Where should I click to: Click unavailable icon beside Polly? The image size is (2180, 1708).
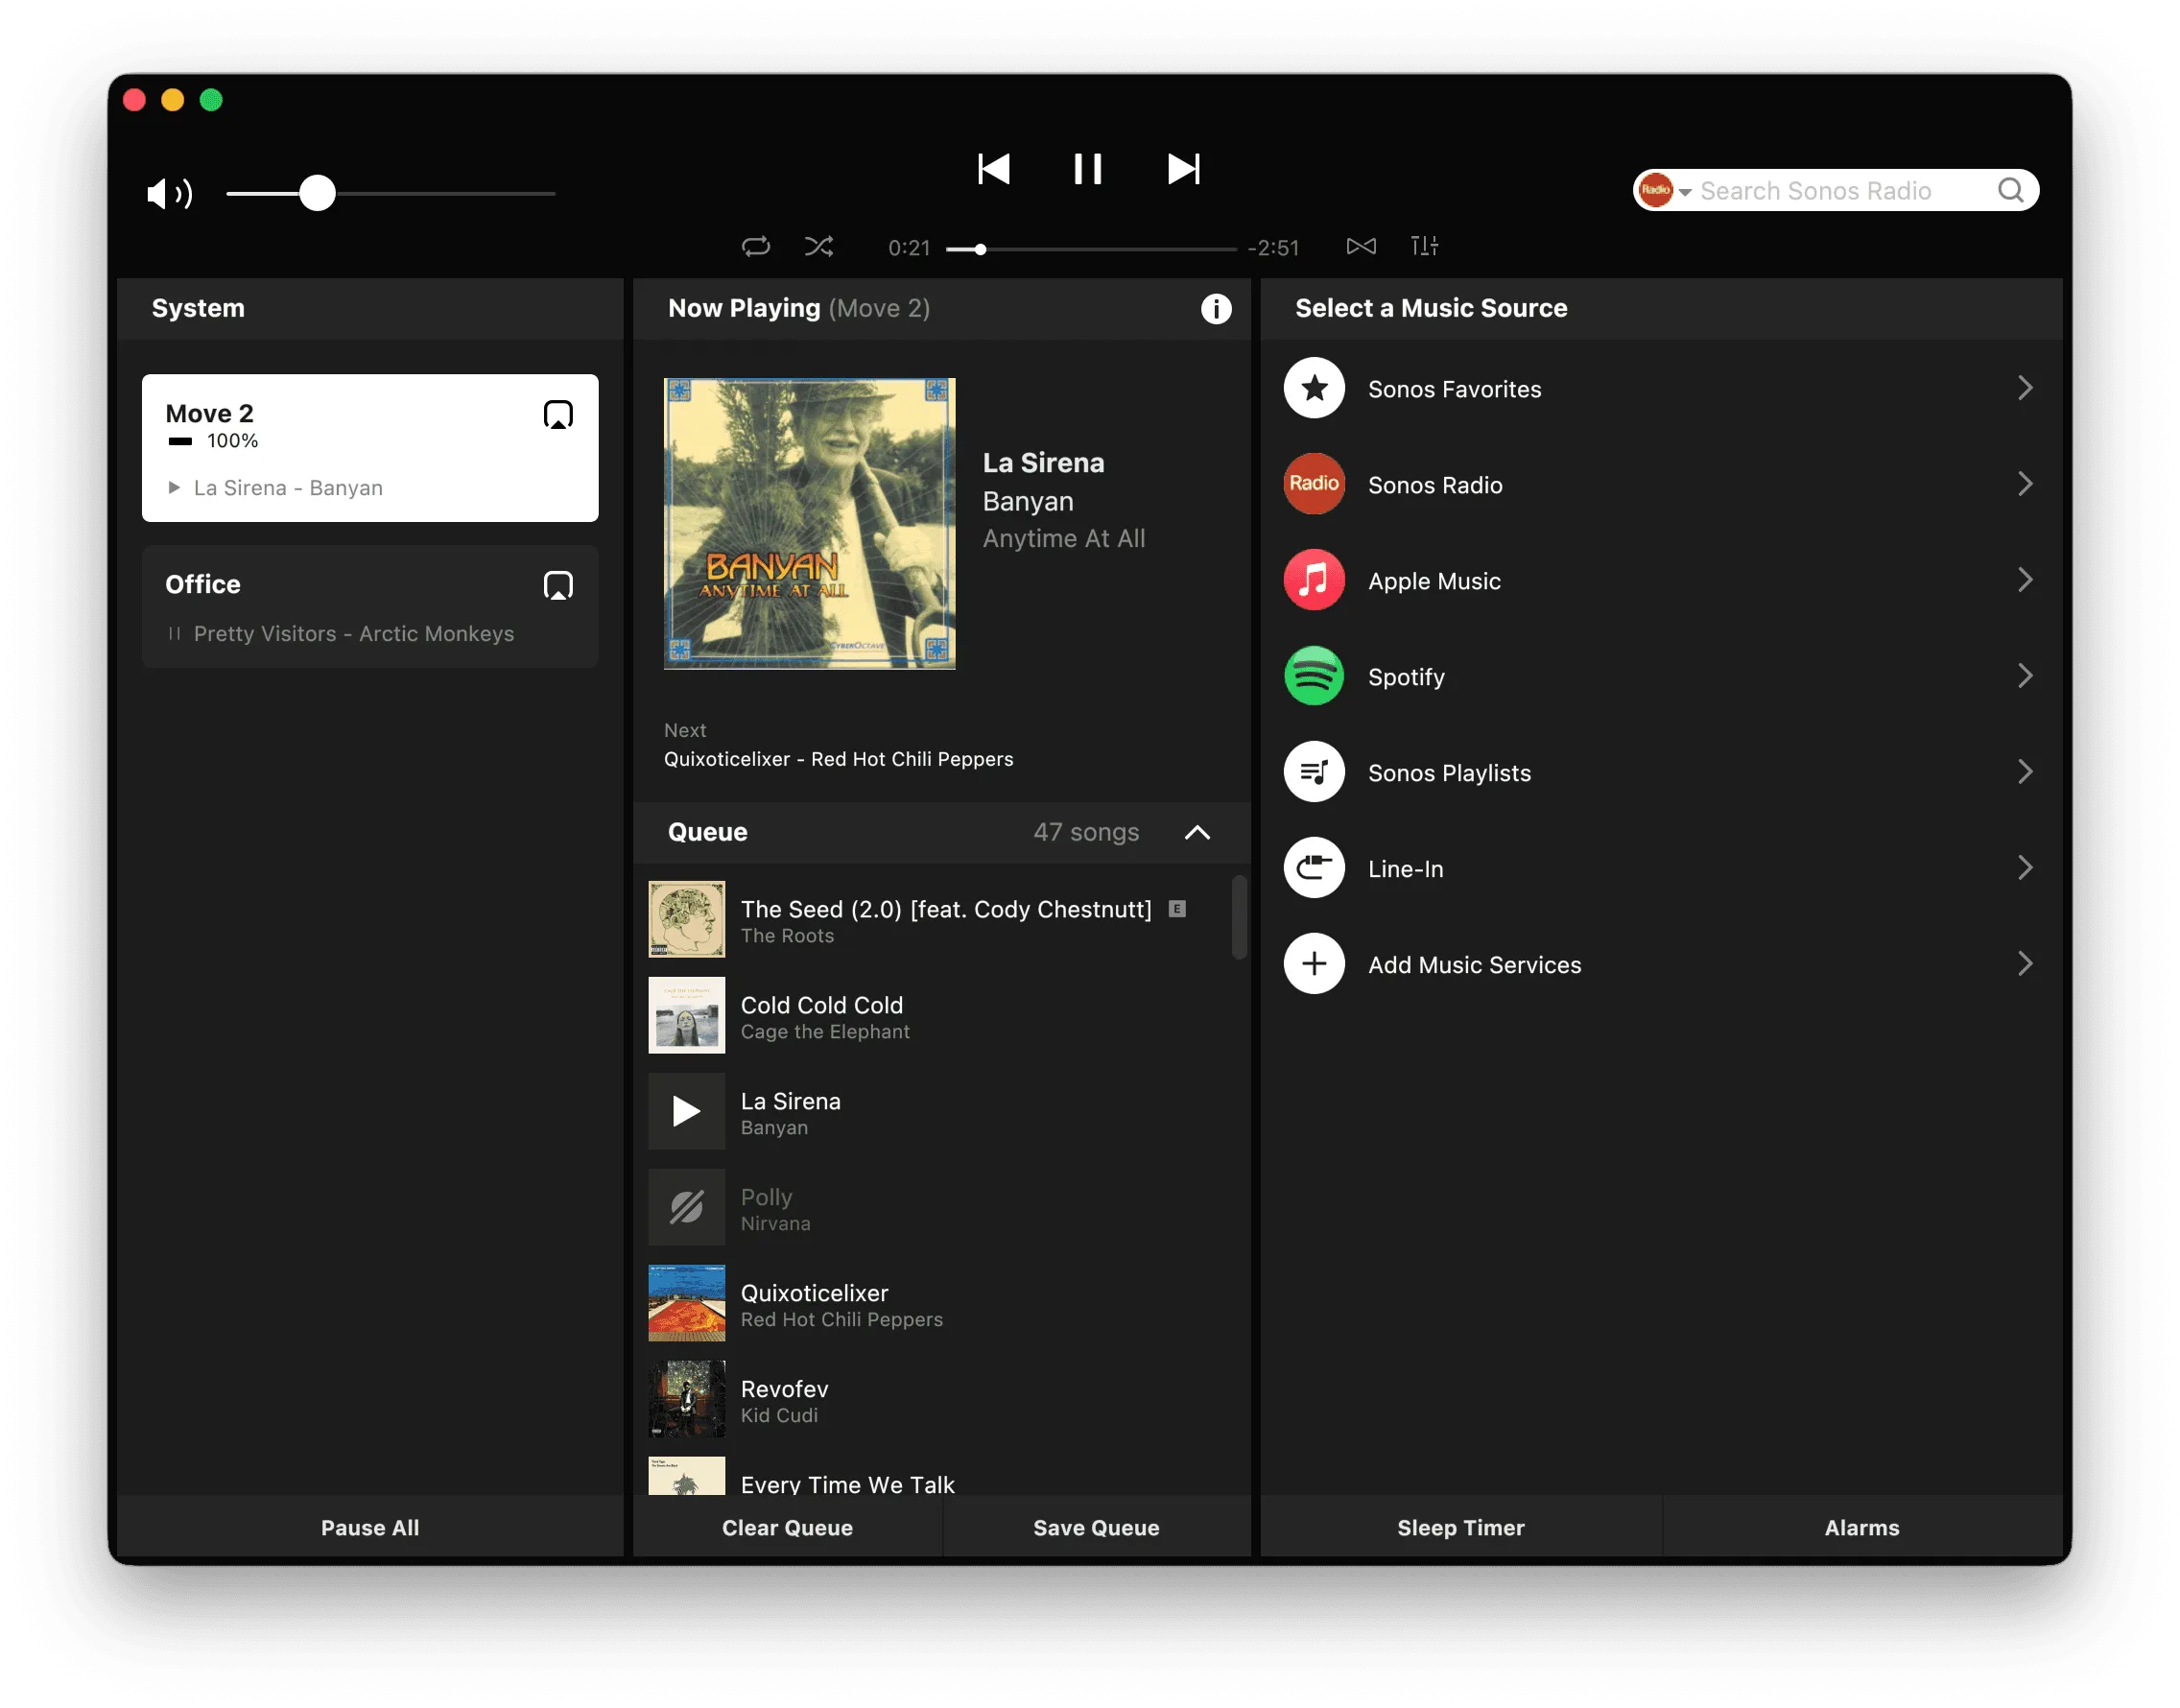(686, 1208)
